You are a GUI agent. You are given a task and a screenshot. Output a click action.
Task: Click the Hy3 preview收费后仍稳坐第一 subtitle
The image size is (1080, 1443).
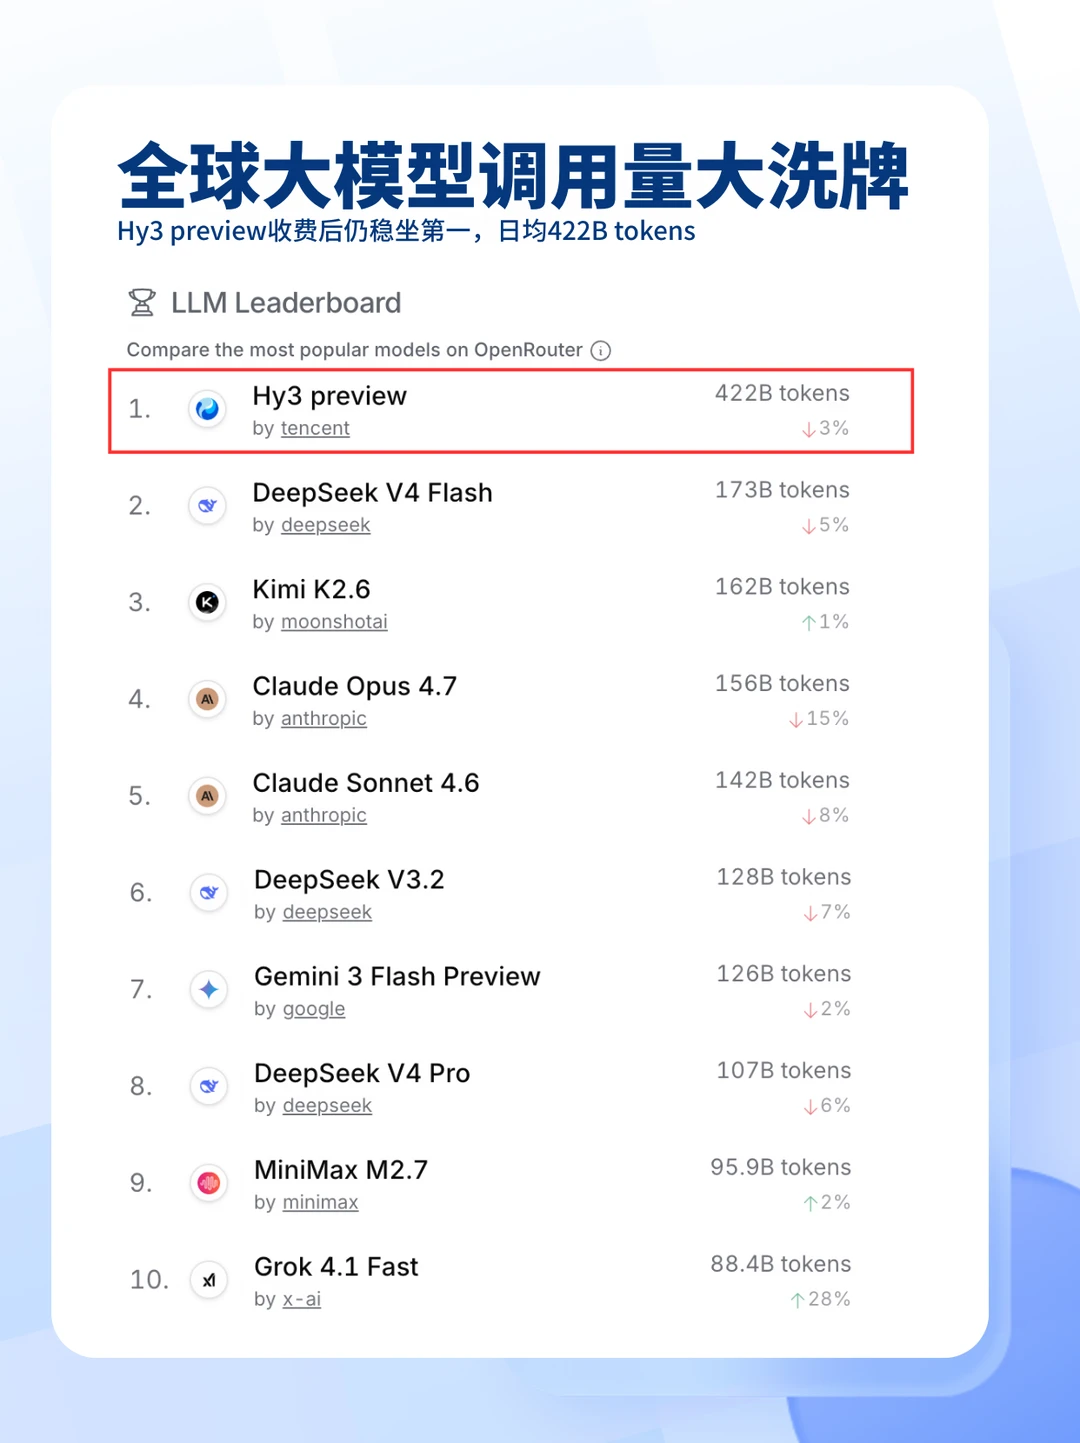[x=406, y=231]
